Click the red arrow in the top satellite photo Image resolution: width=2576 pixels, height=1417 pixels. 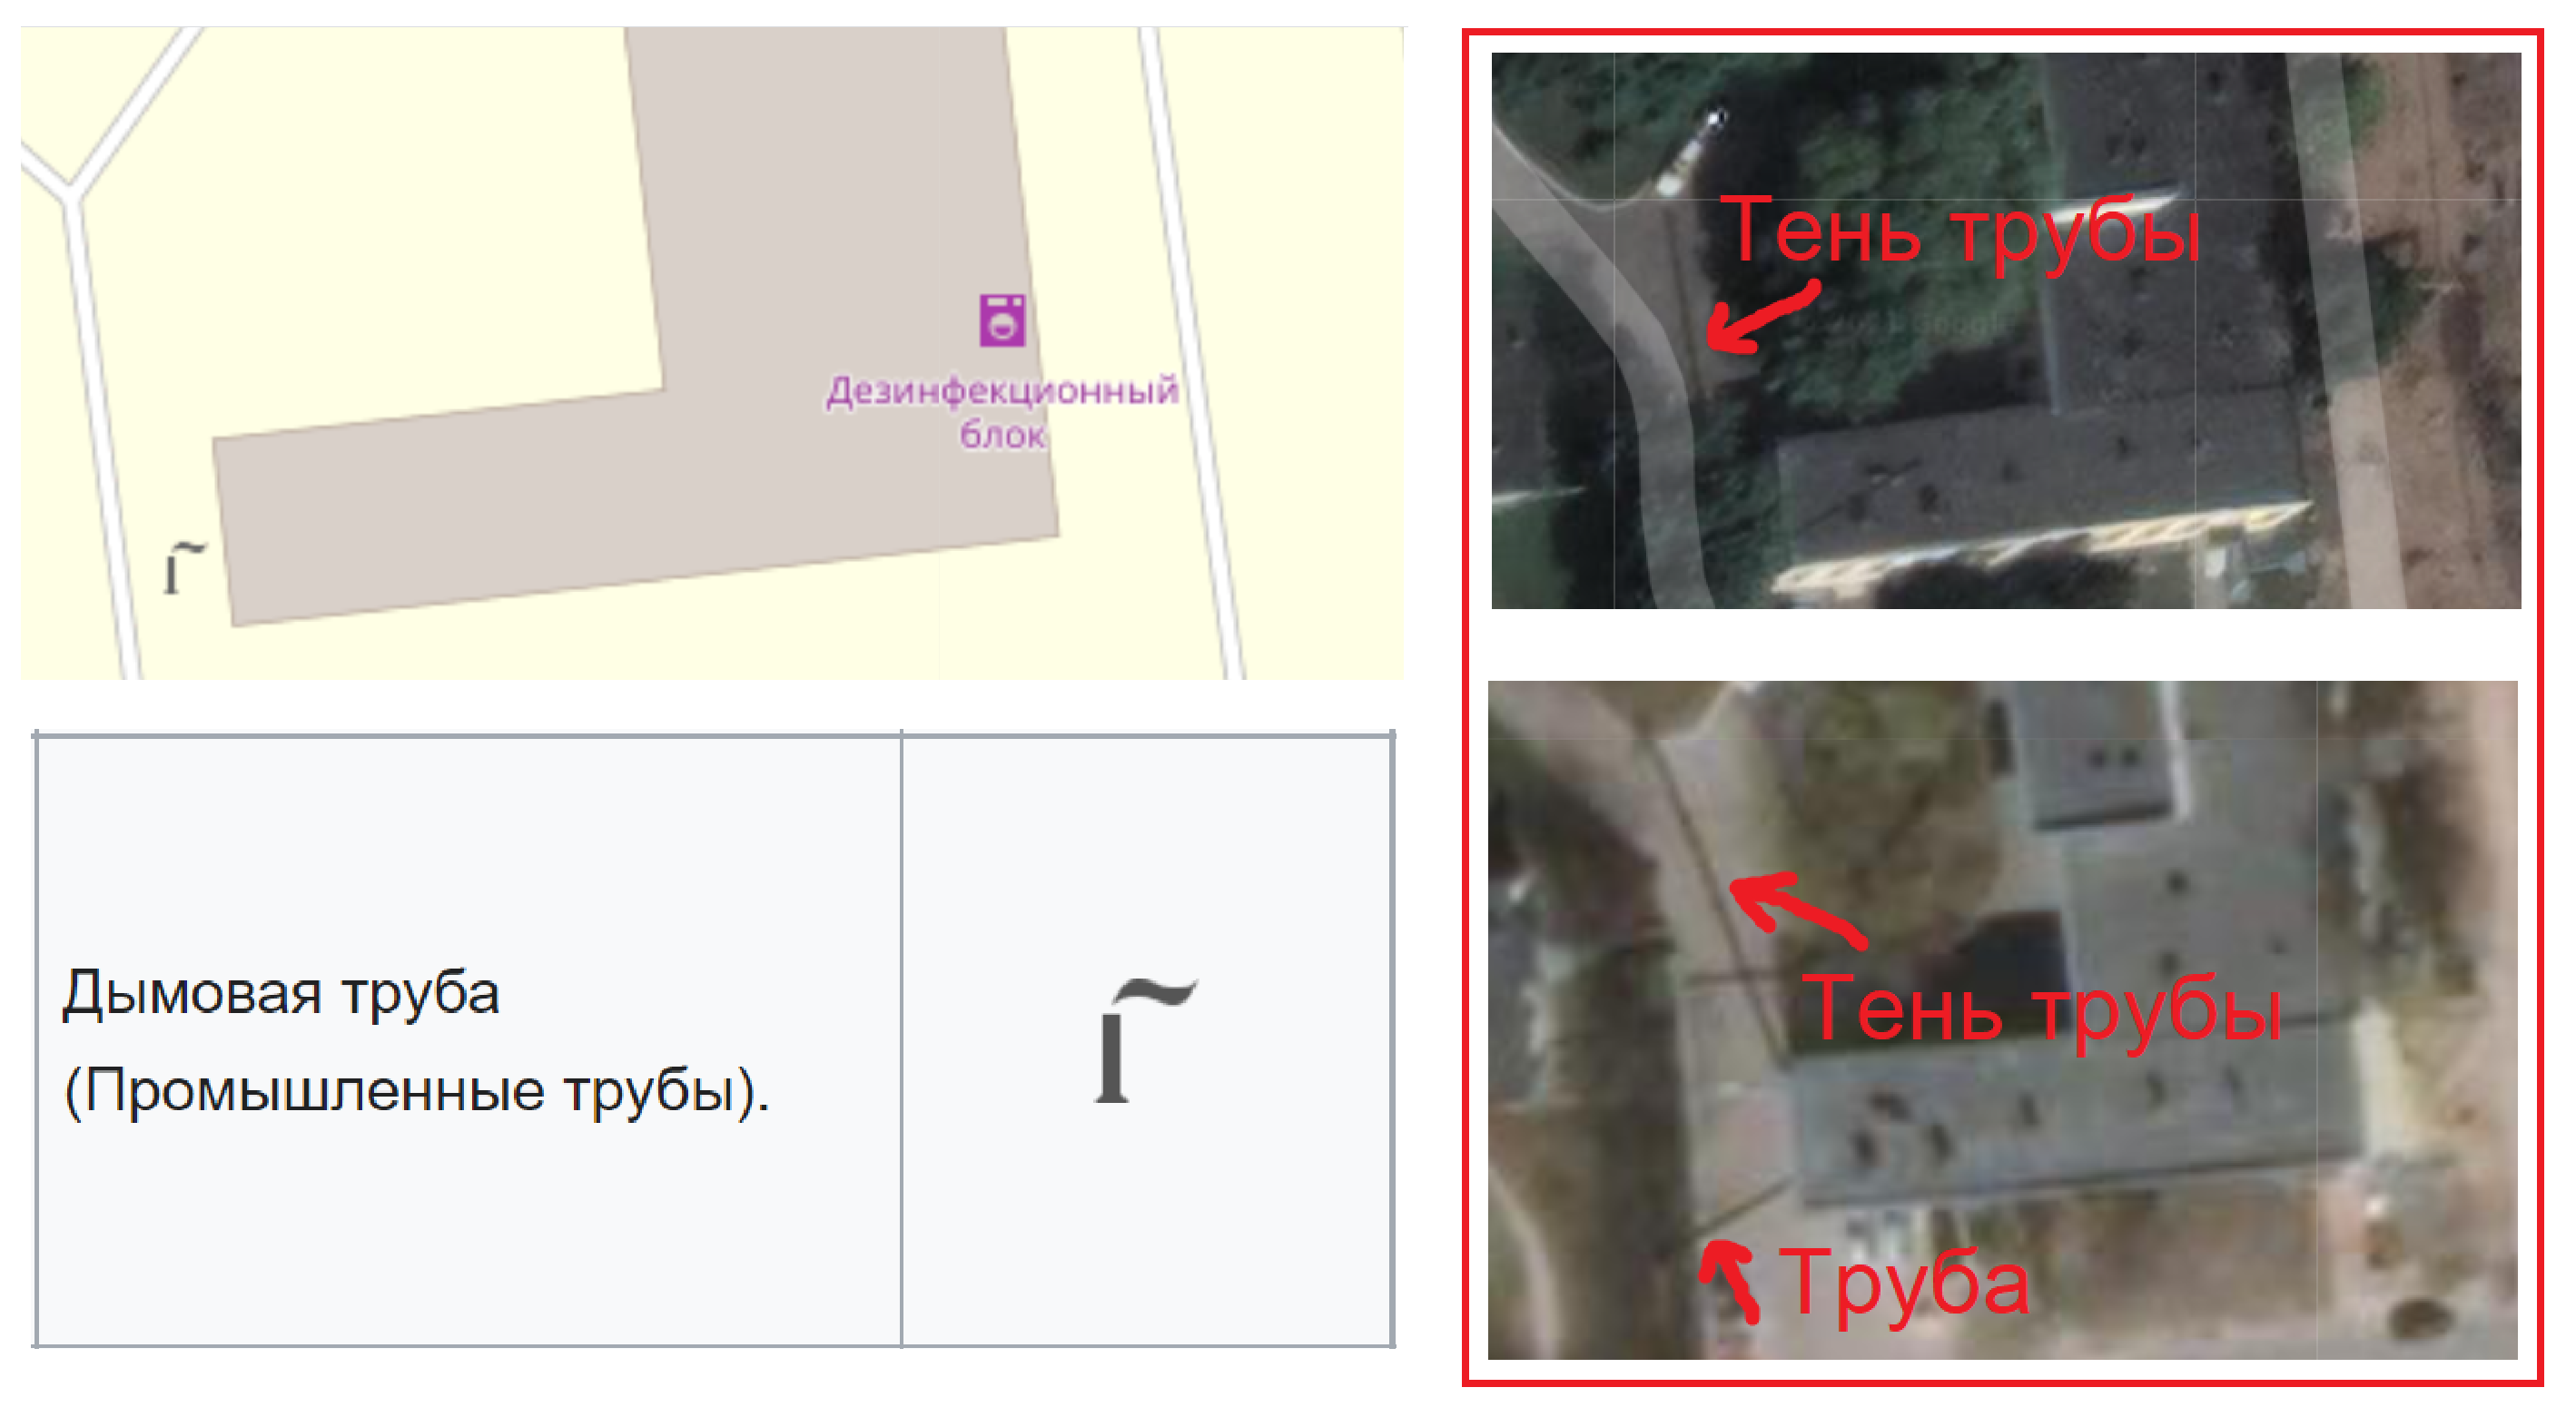[1760, 317]
